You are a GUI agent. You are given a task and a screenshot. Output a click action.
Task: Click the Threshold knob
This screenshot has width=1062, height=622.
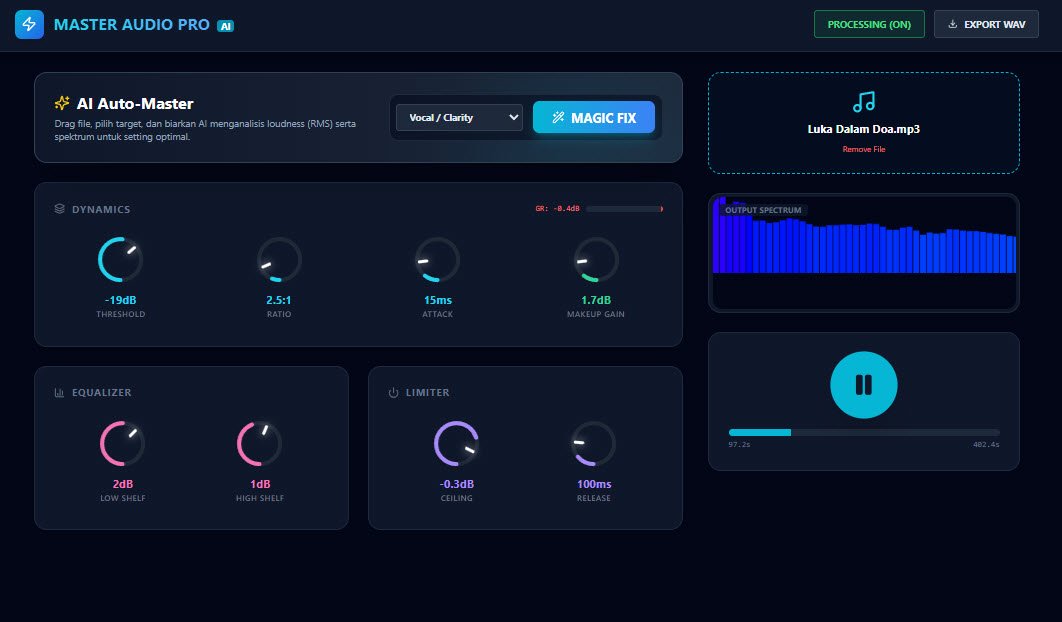[x=121, y=260]
